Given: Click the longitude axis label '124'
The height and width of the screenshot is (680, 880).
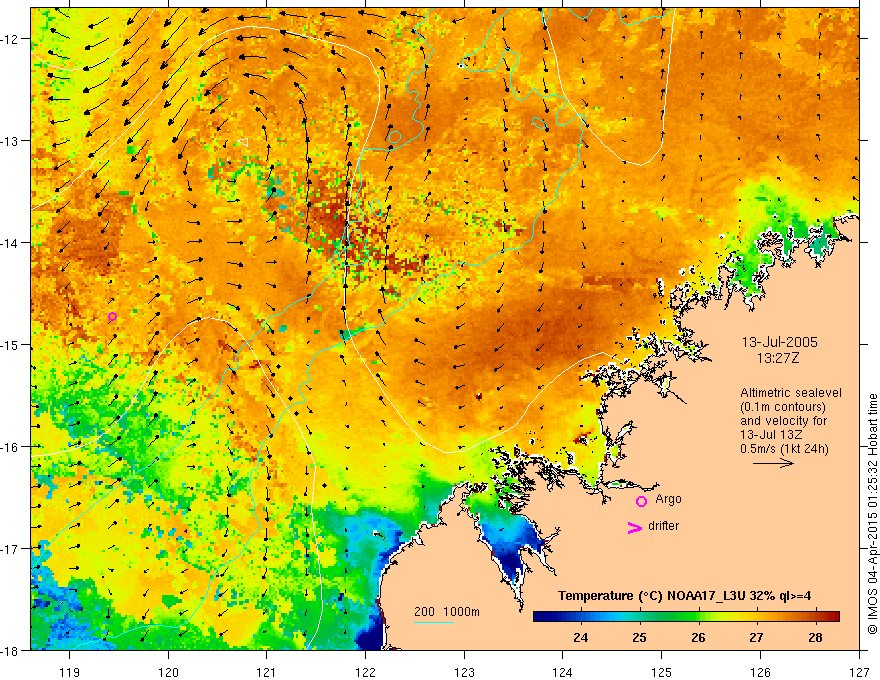Looking at the screenshot, I should [563, 672].
